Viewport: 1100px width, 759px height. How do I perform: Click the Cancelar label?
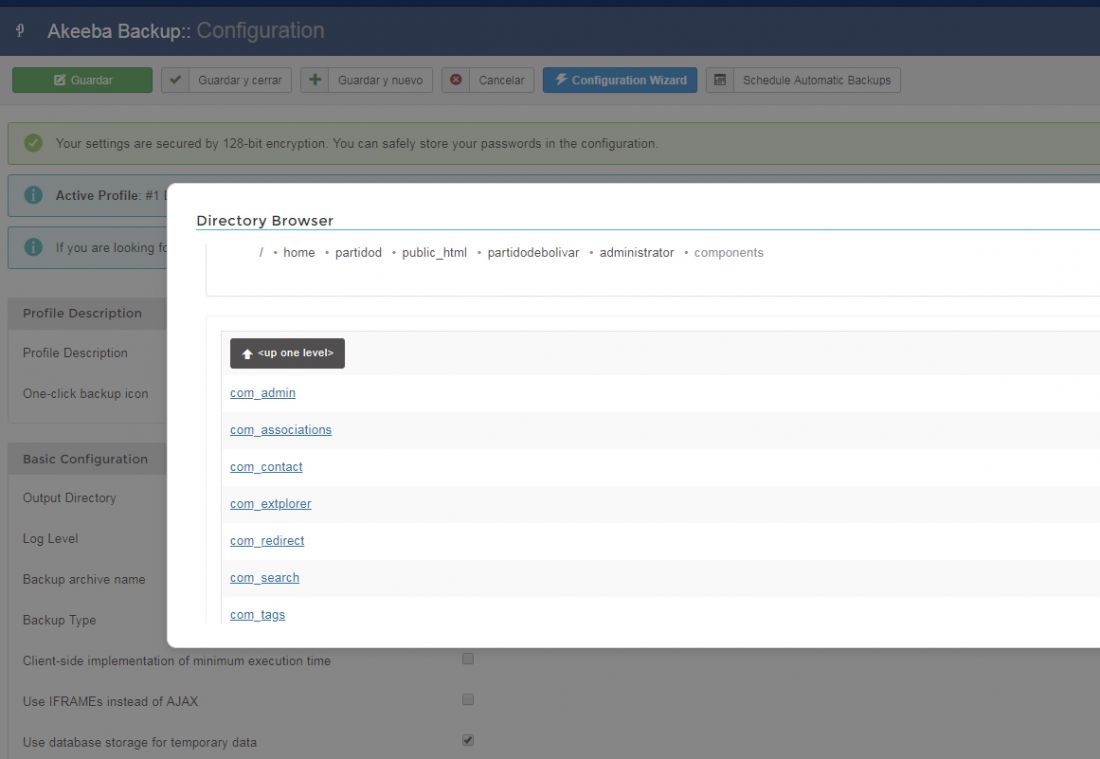[x=502, y=80]
